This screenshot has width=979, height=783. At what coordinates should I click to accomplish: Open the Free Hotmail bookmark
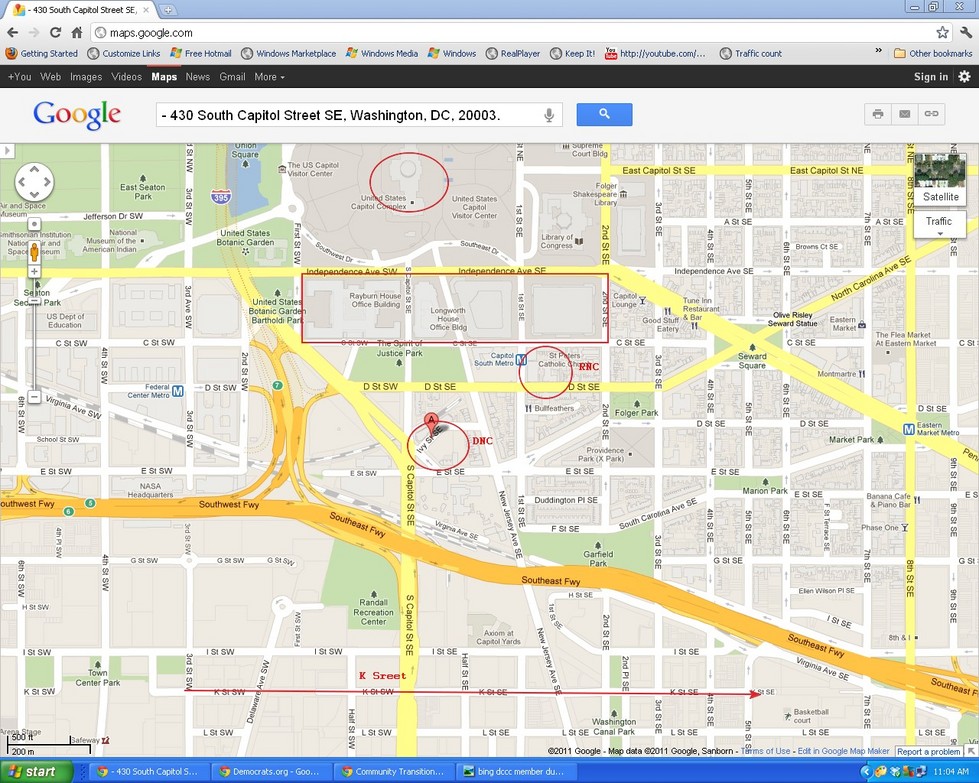[200, 53]
